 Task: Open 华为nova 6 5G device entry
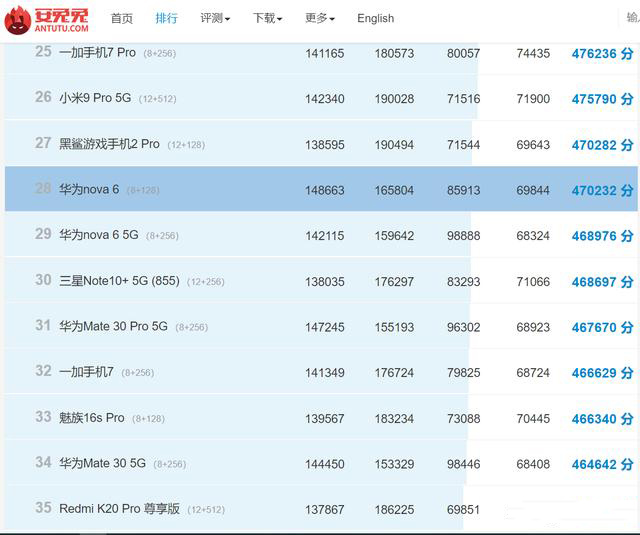[x=99, y=235]
